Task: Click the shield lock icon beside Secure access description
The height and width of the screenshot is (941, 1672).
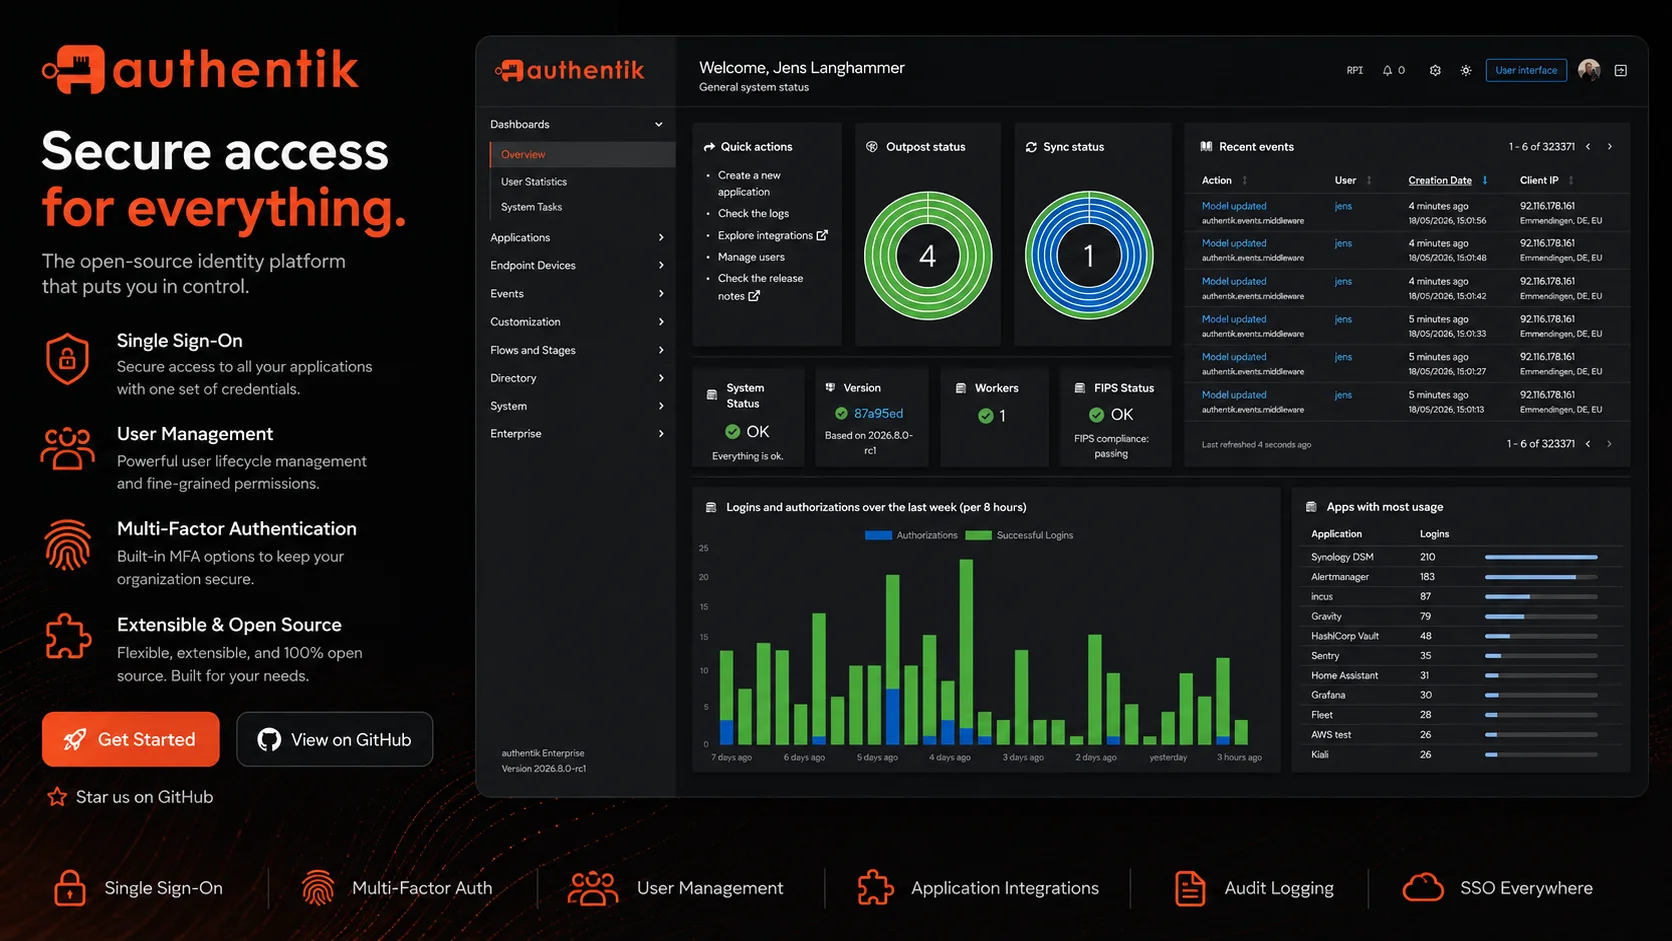Action: point(67,358)
